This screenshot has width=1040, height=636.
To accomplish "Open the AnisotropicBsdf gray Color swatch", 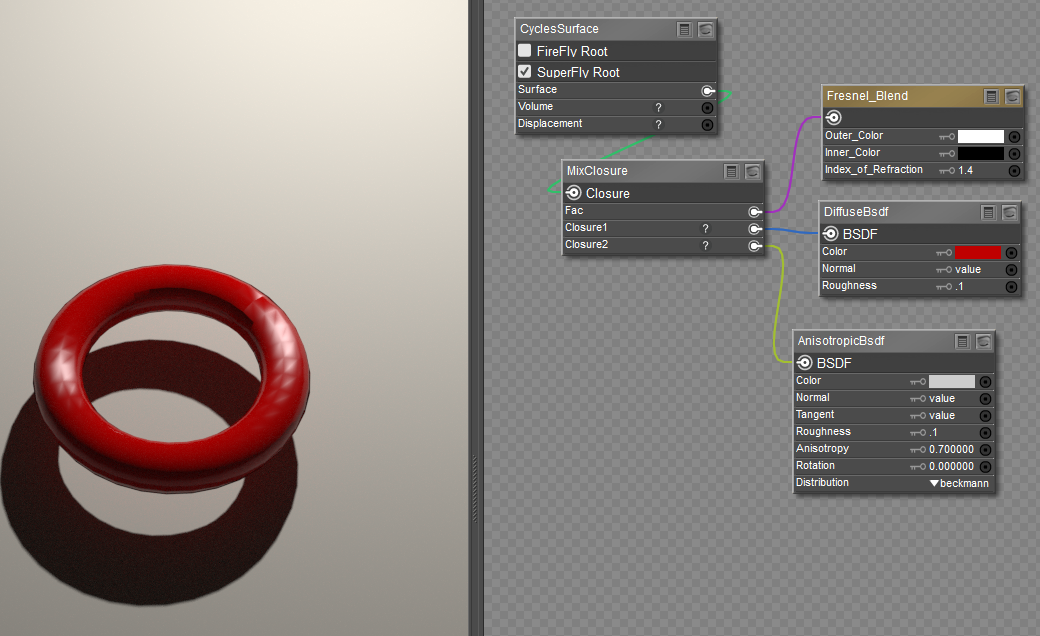I will click(x=952, y=381).
